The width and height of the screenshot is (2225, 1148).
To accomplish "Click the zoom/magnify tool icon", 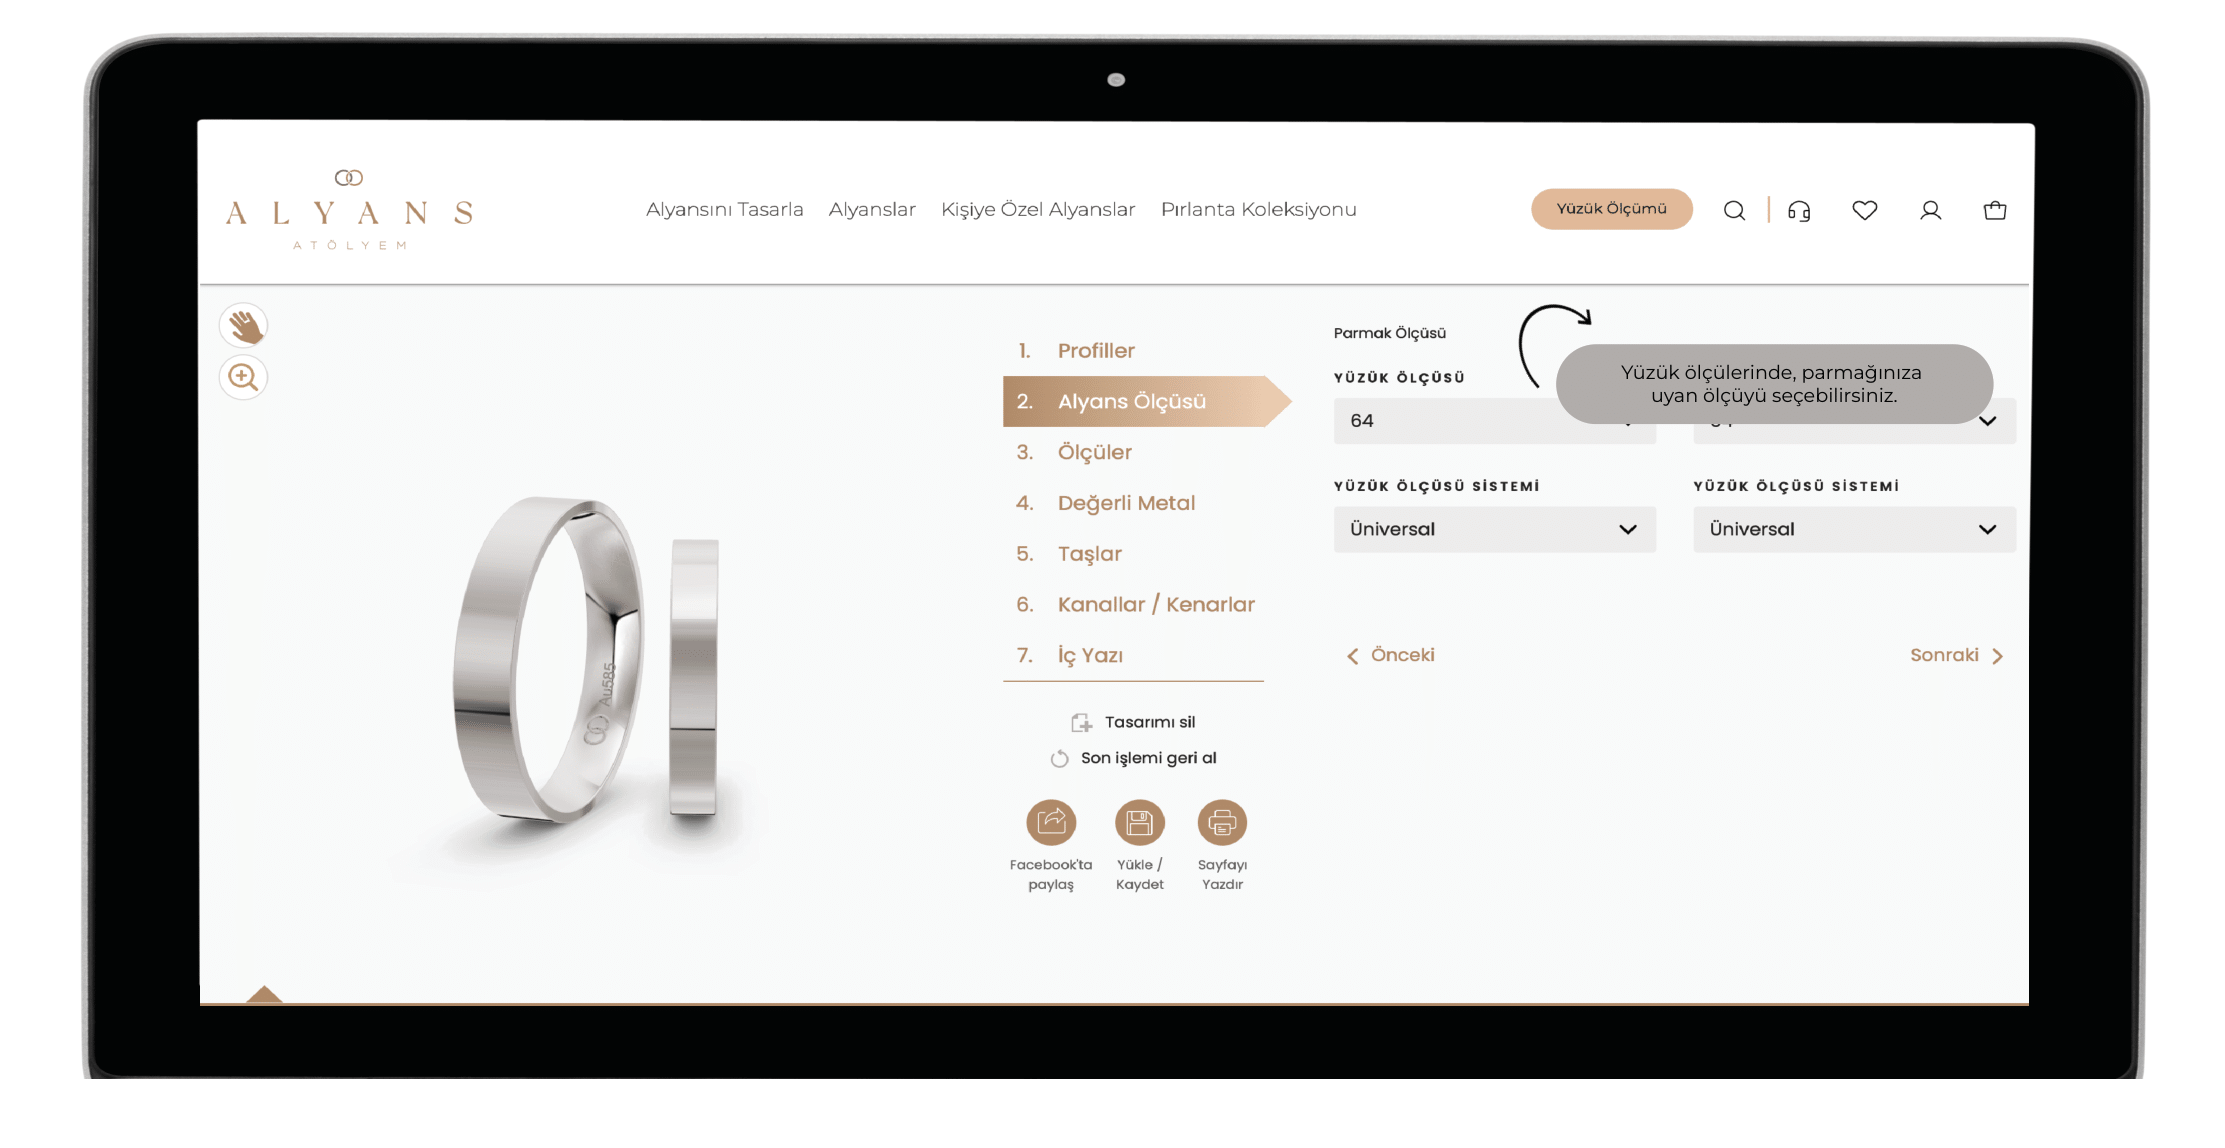I will point(244,376).
